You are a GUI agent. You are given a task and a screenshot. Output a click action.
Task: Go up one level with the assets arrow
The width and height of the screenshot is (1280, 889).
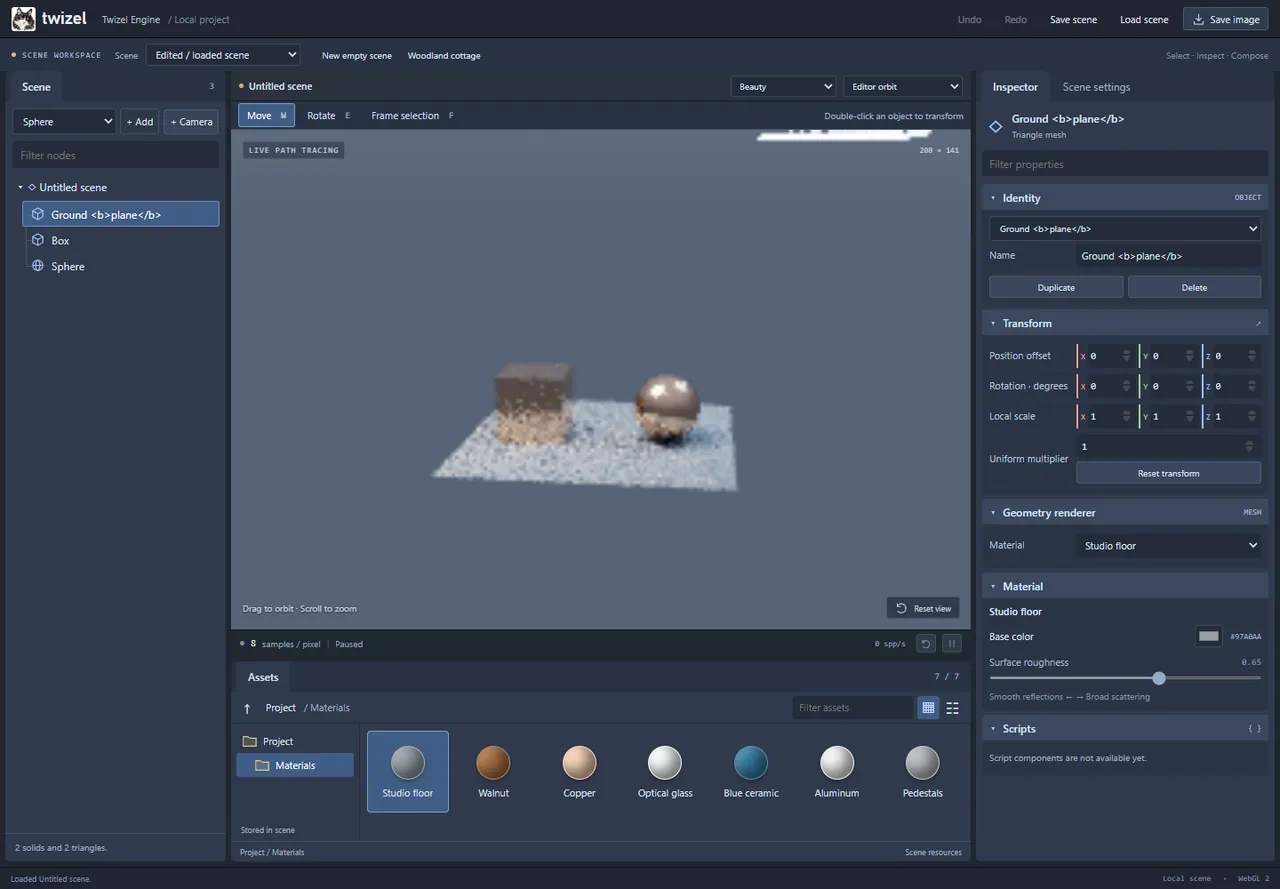pos(247,708)
